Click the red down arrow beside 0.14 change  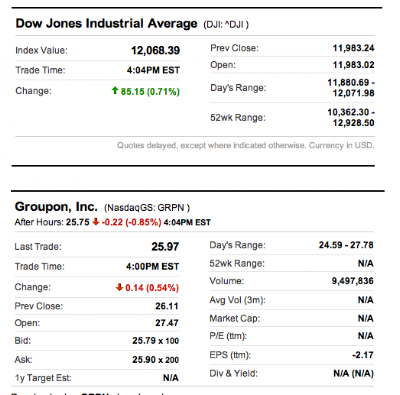[x=119, y=287]
